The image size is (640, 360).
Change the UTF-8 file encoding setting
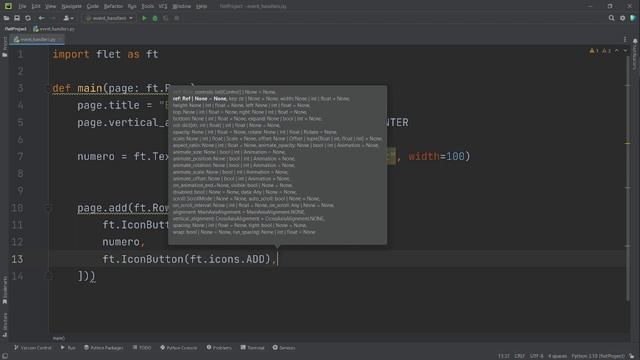536,356
